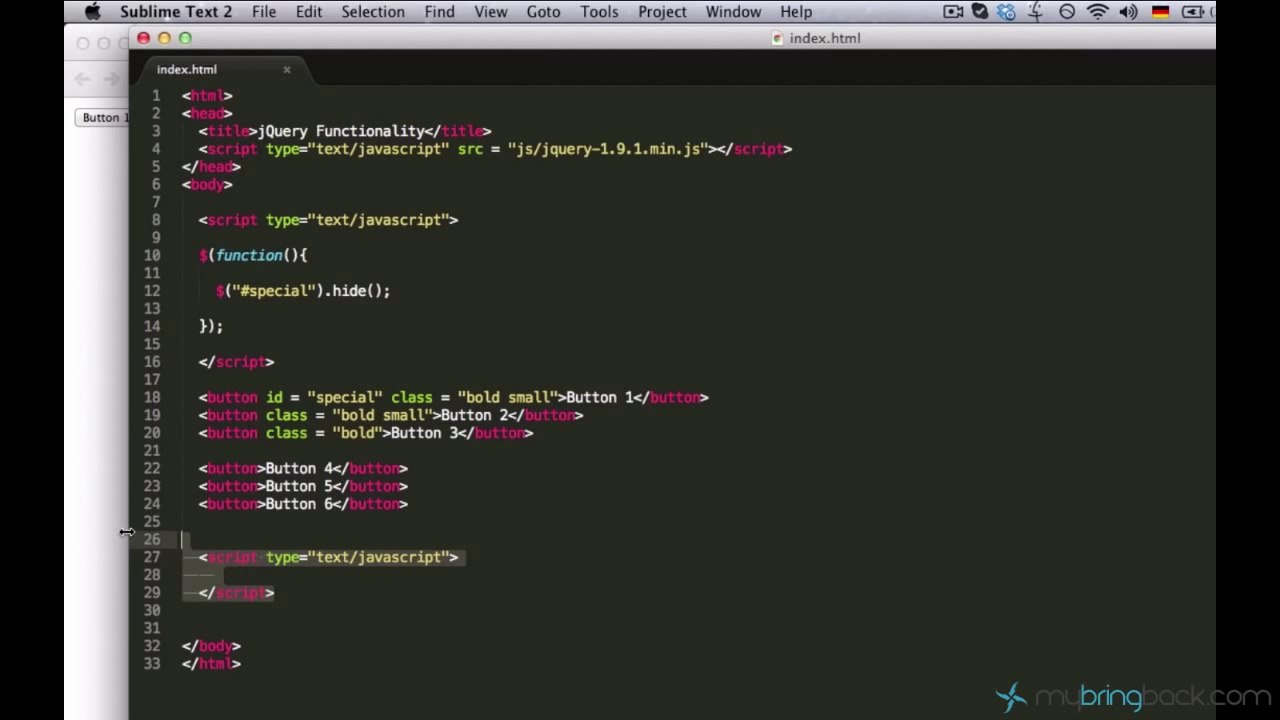This screenshot has width=1280, height=720.
Task: Click the .hide() call on line 12
Action: coord(357,291)
